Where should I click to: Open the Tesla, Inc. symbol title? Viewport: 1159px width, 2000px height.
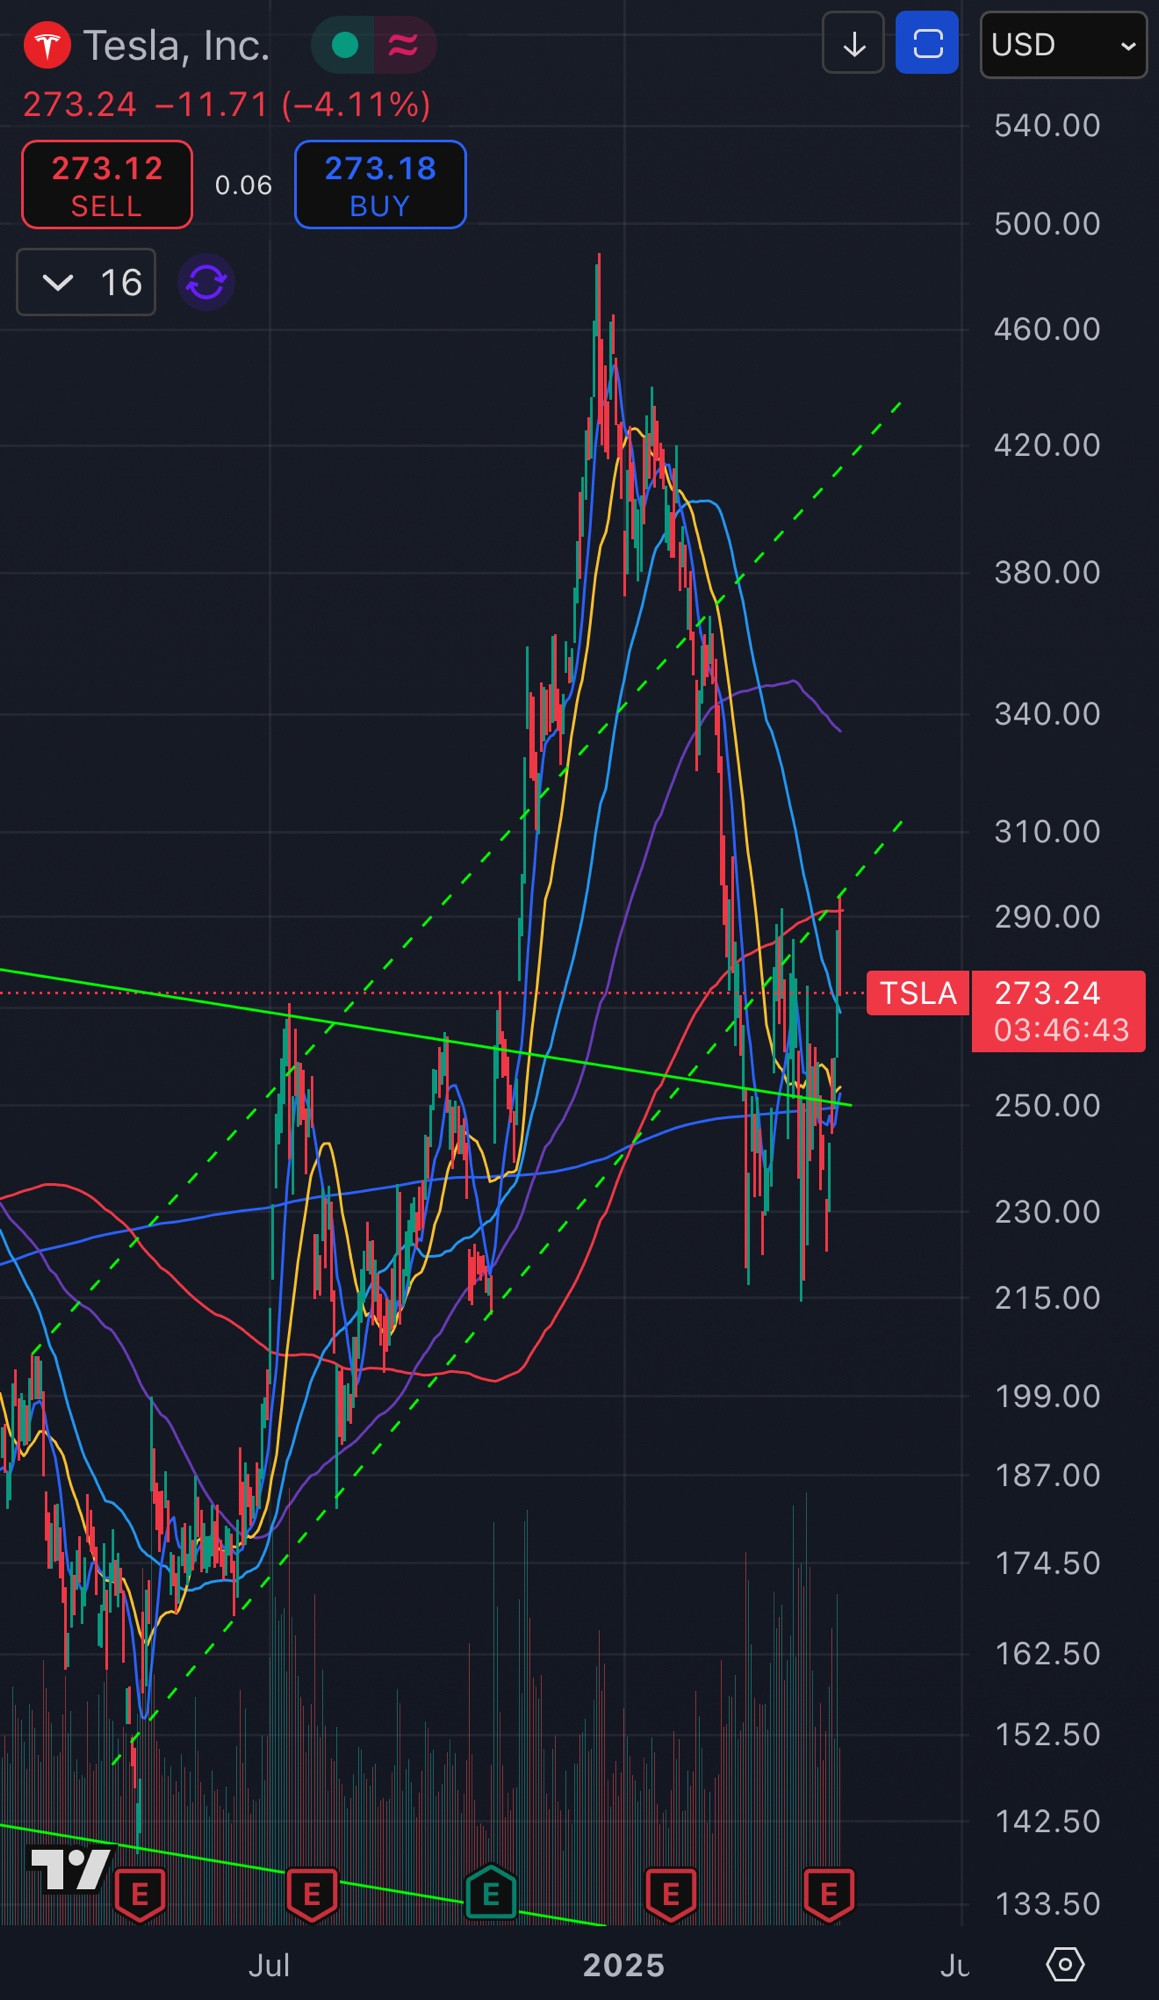point(177,46)
